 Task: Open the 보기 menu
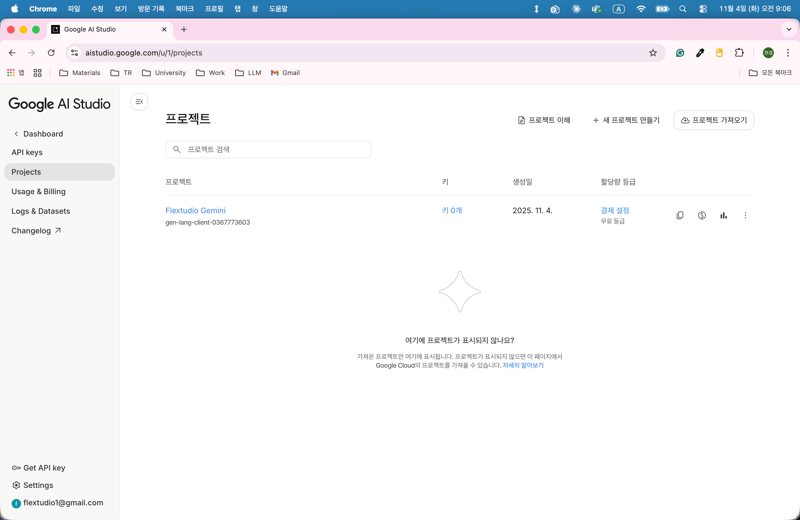(x=120, y=9)
